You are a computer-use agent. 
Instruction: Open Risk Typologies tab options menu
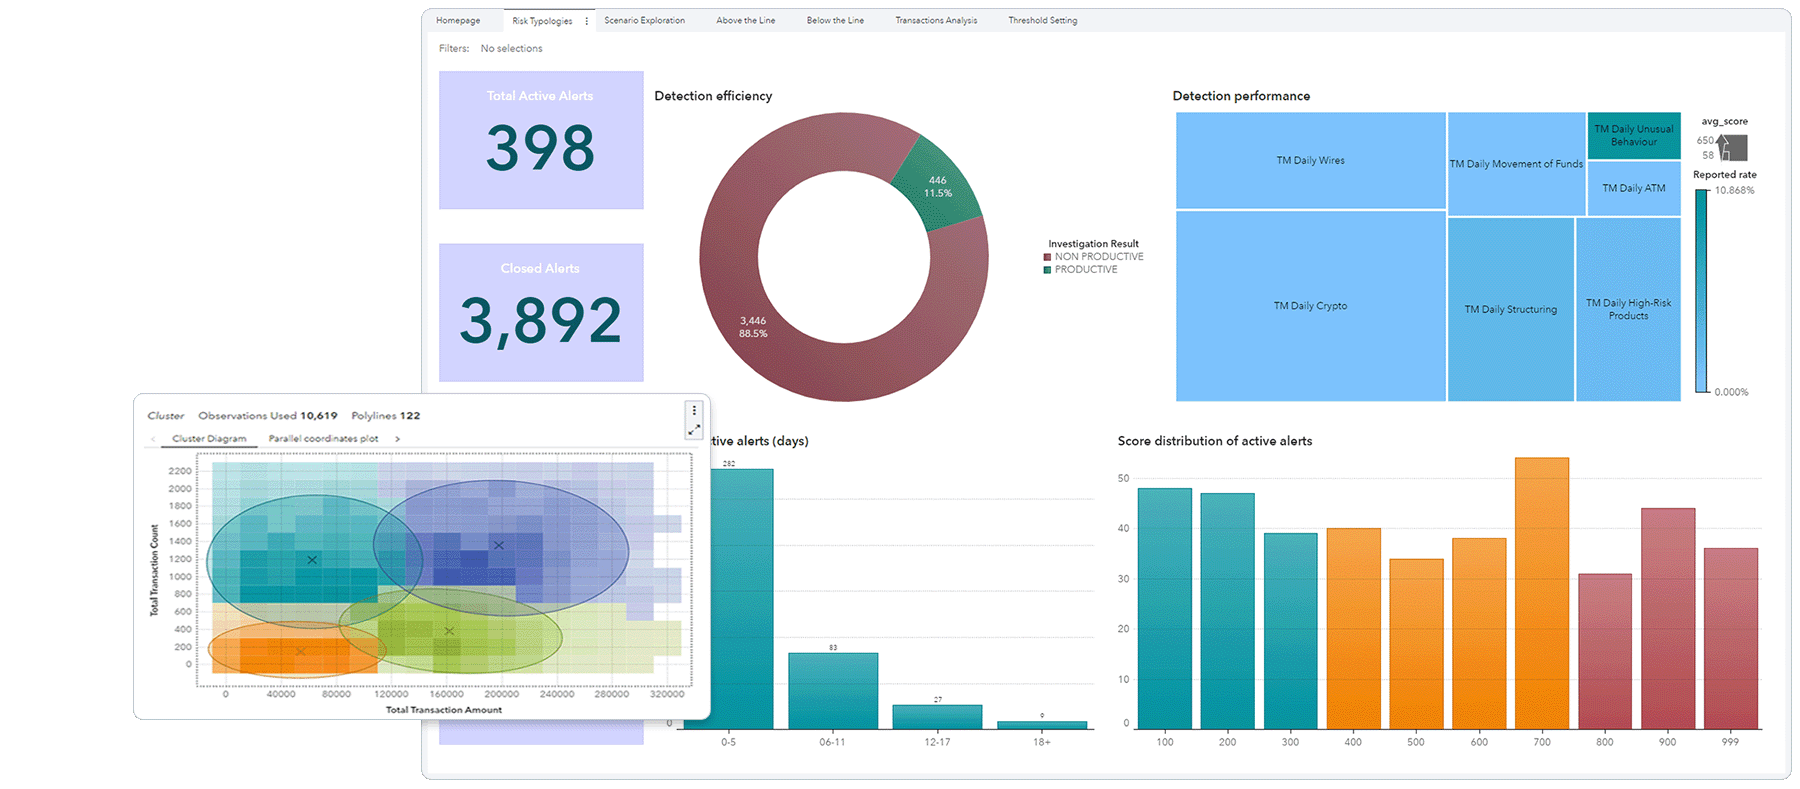[x=587, y=21]
